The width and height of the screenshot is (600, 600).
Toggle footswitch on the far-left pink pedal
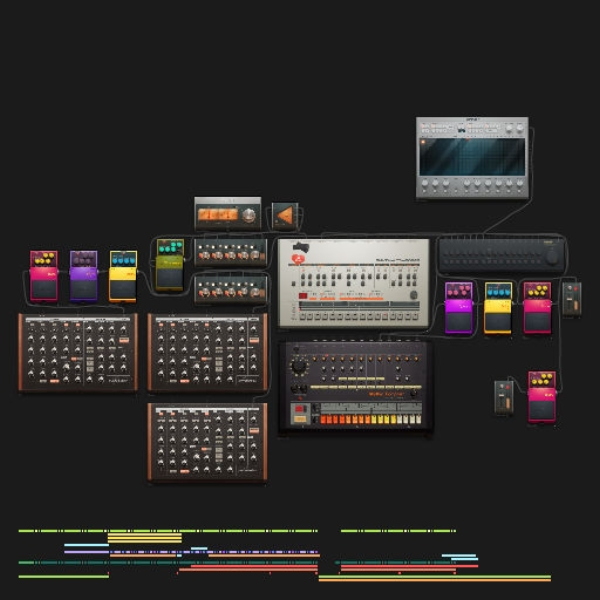tap(44, 289)
